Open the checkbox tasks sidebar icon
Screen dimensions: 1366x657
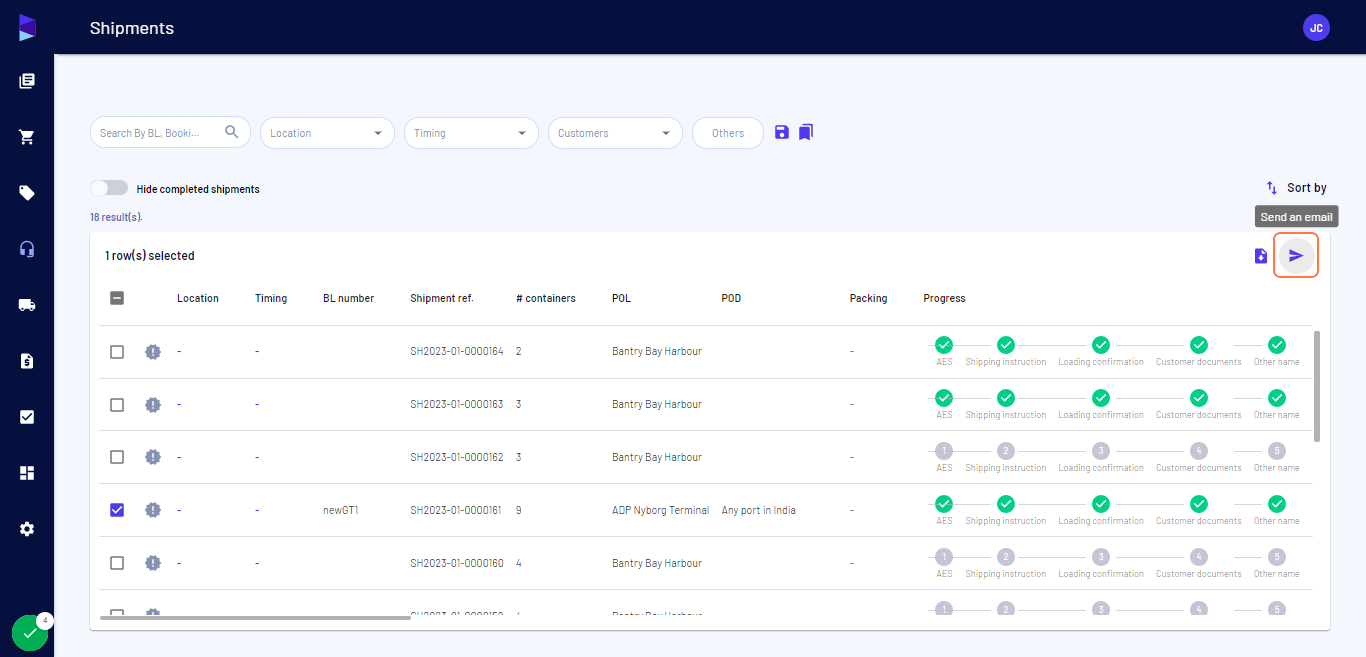coord(27,417)
